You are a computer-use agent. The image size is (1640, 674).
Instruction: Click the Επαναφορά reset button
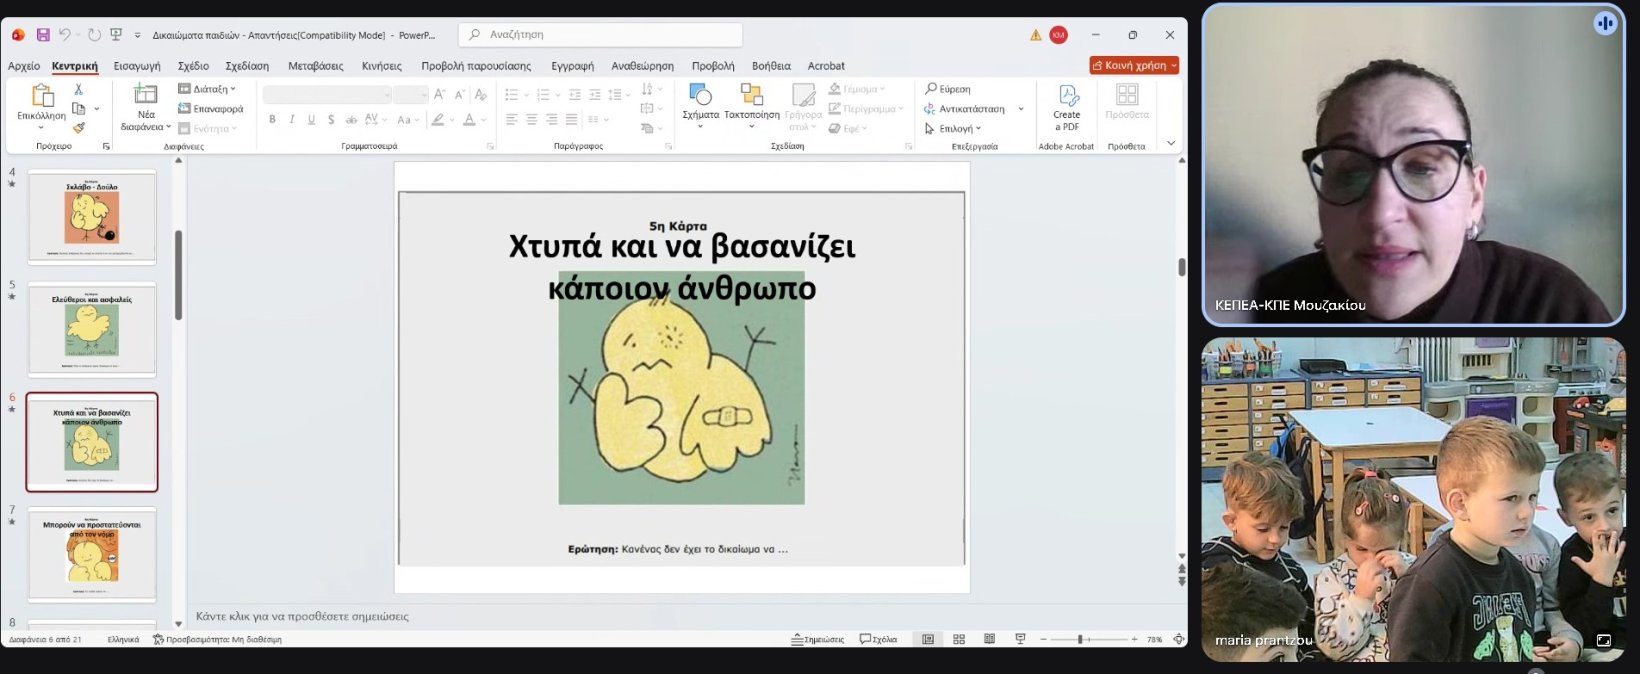211,109
